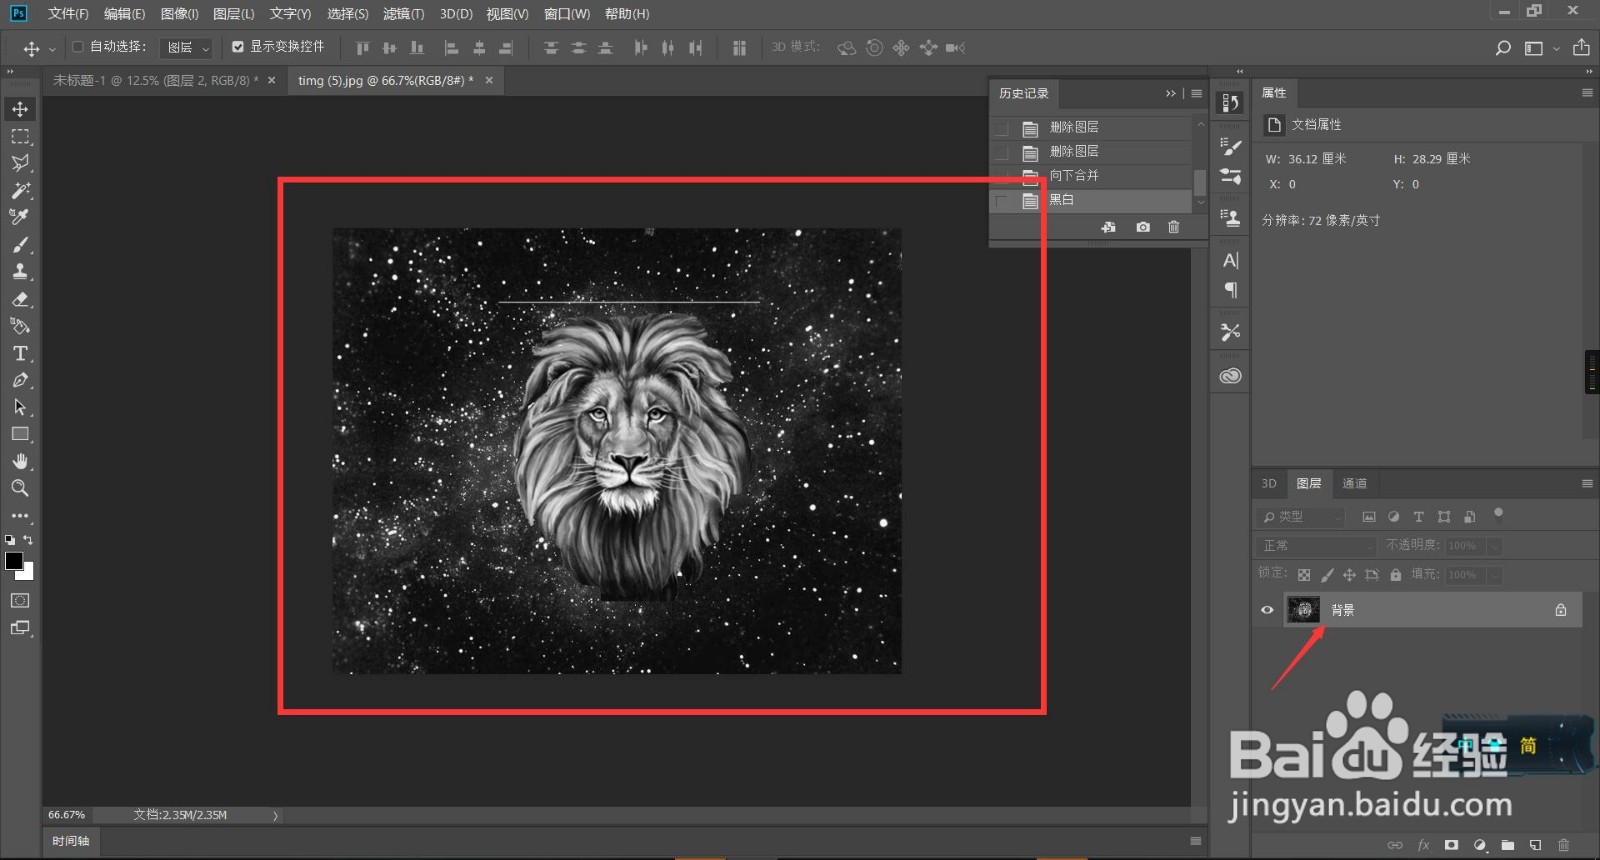1600x860 pixels.
Task: Select the Clone Stamp tool
Action: (x=20, y=271)
